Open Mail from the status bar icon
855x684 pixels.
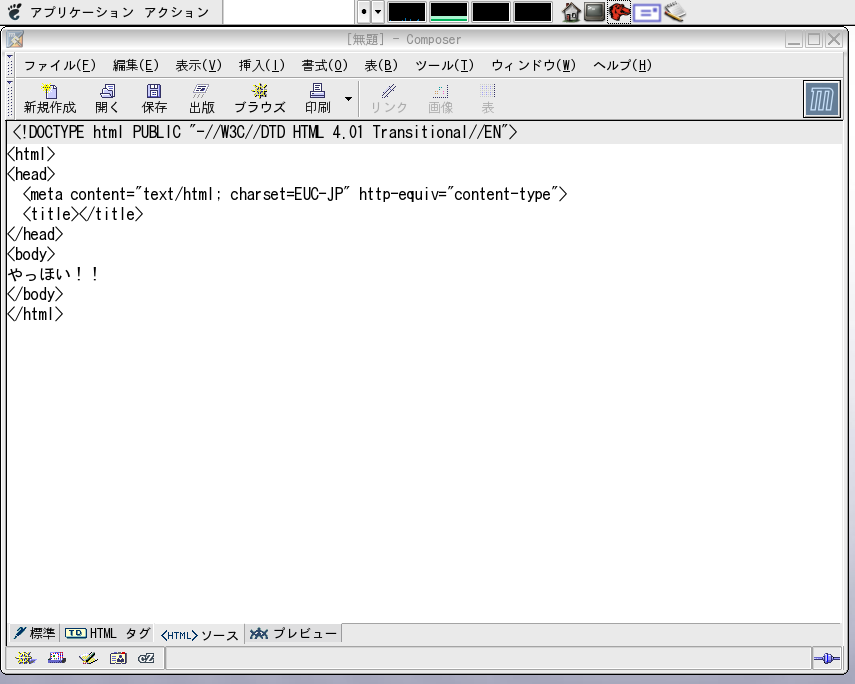(x=57, y=658)
